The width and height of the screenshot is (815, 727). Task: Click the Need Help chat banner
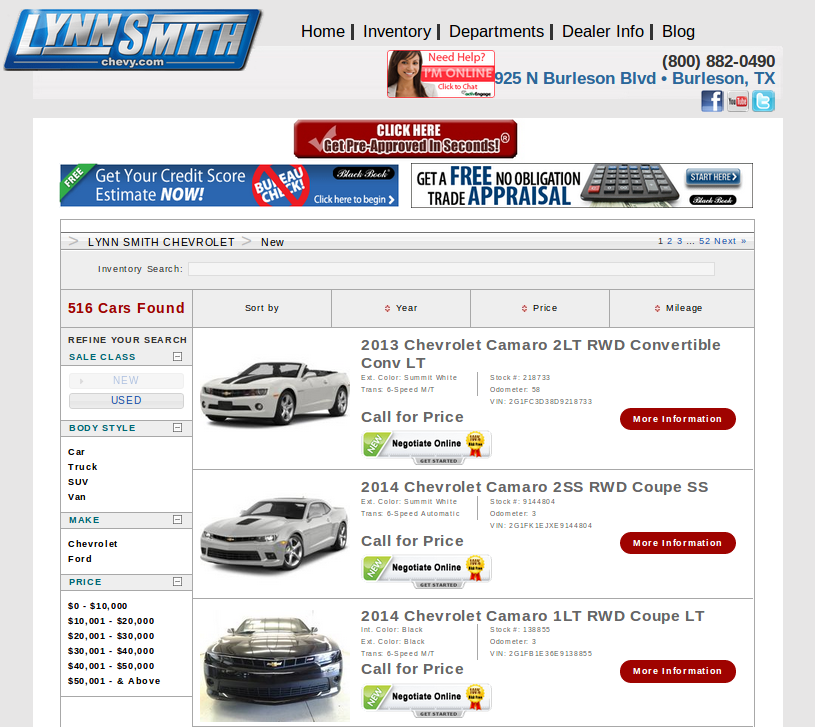pyautogui.click(x=441, y=74)
